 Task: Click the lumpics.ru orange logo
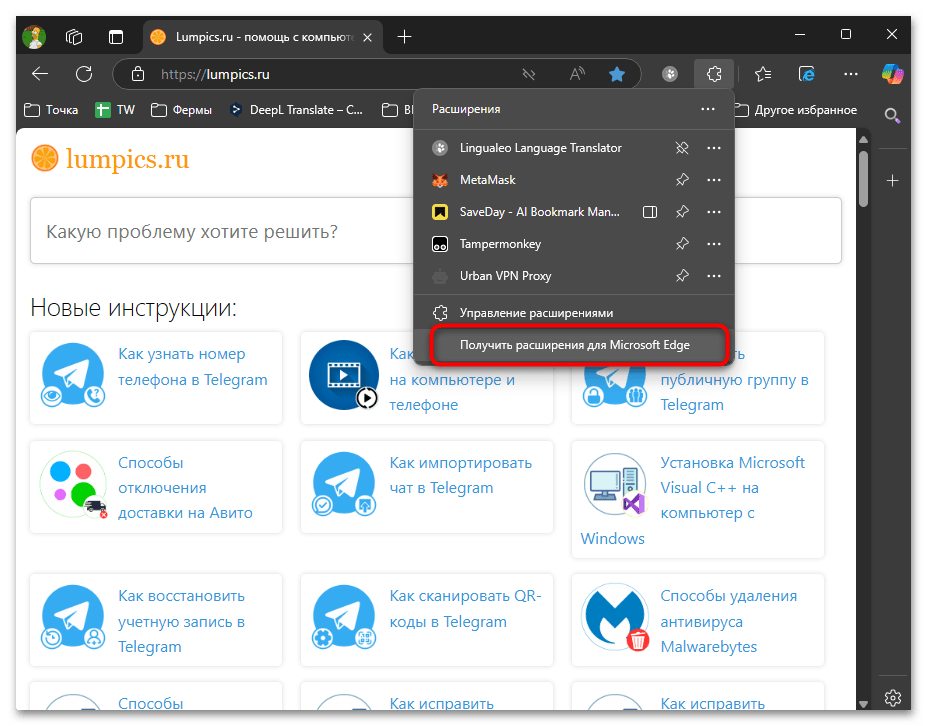click(110, 159)
